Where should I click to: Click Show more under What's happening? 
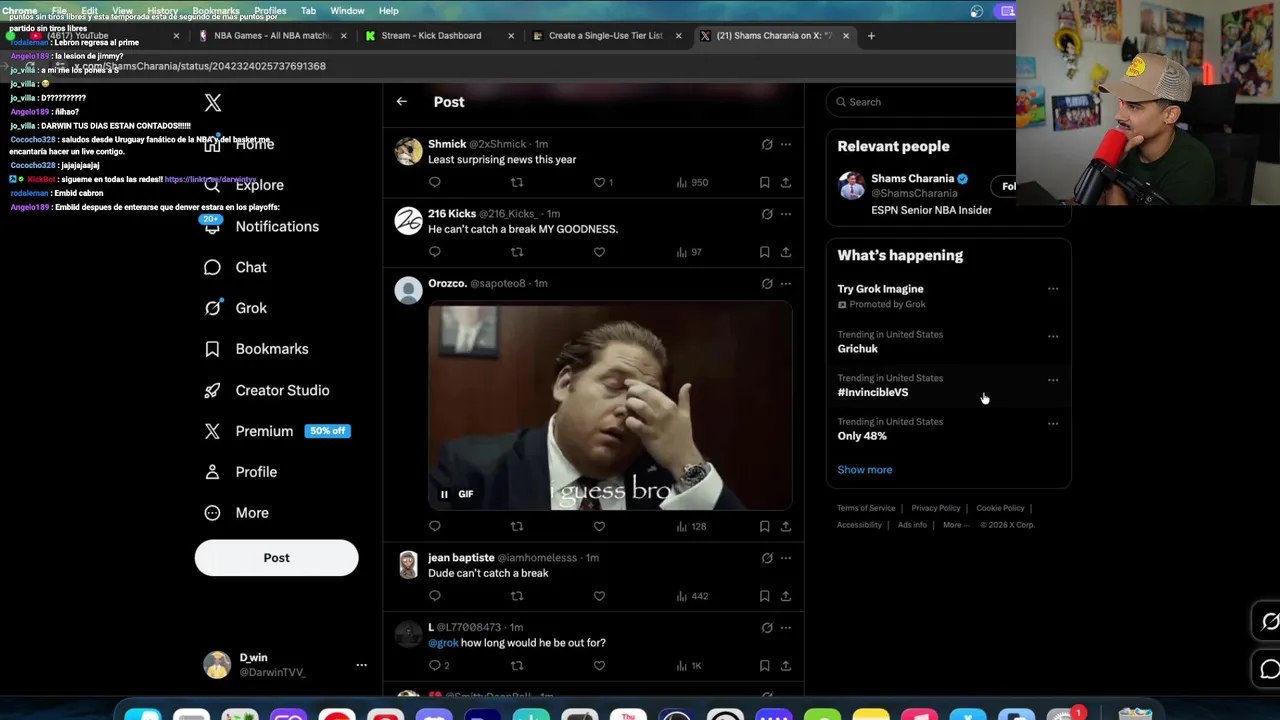[x=865, y=470]
